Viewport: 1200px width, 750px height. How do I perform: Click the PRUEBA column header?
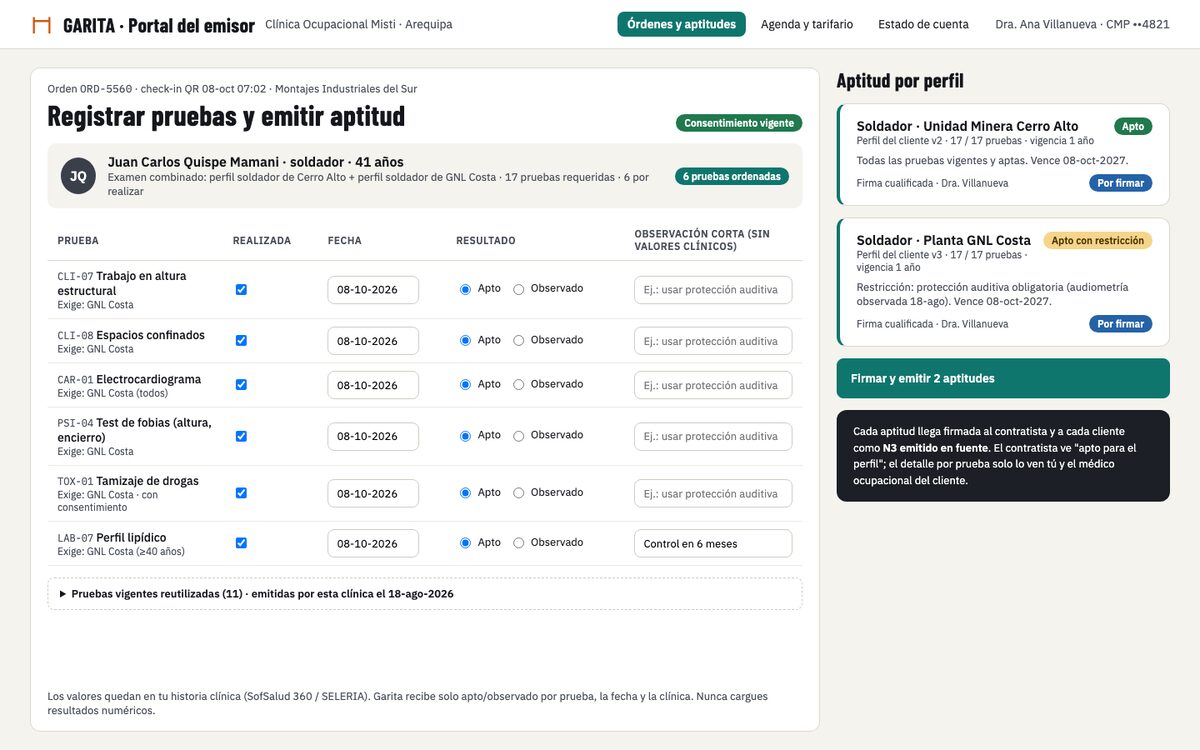click(78, 241)
